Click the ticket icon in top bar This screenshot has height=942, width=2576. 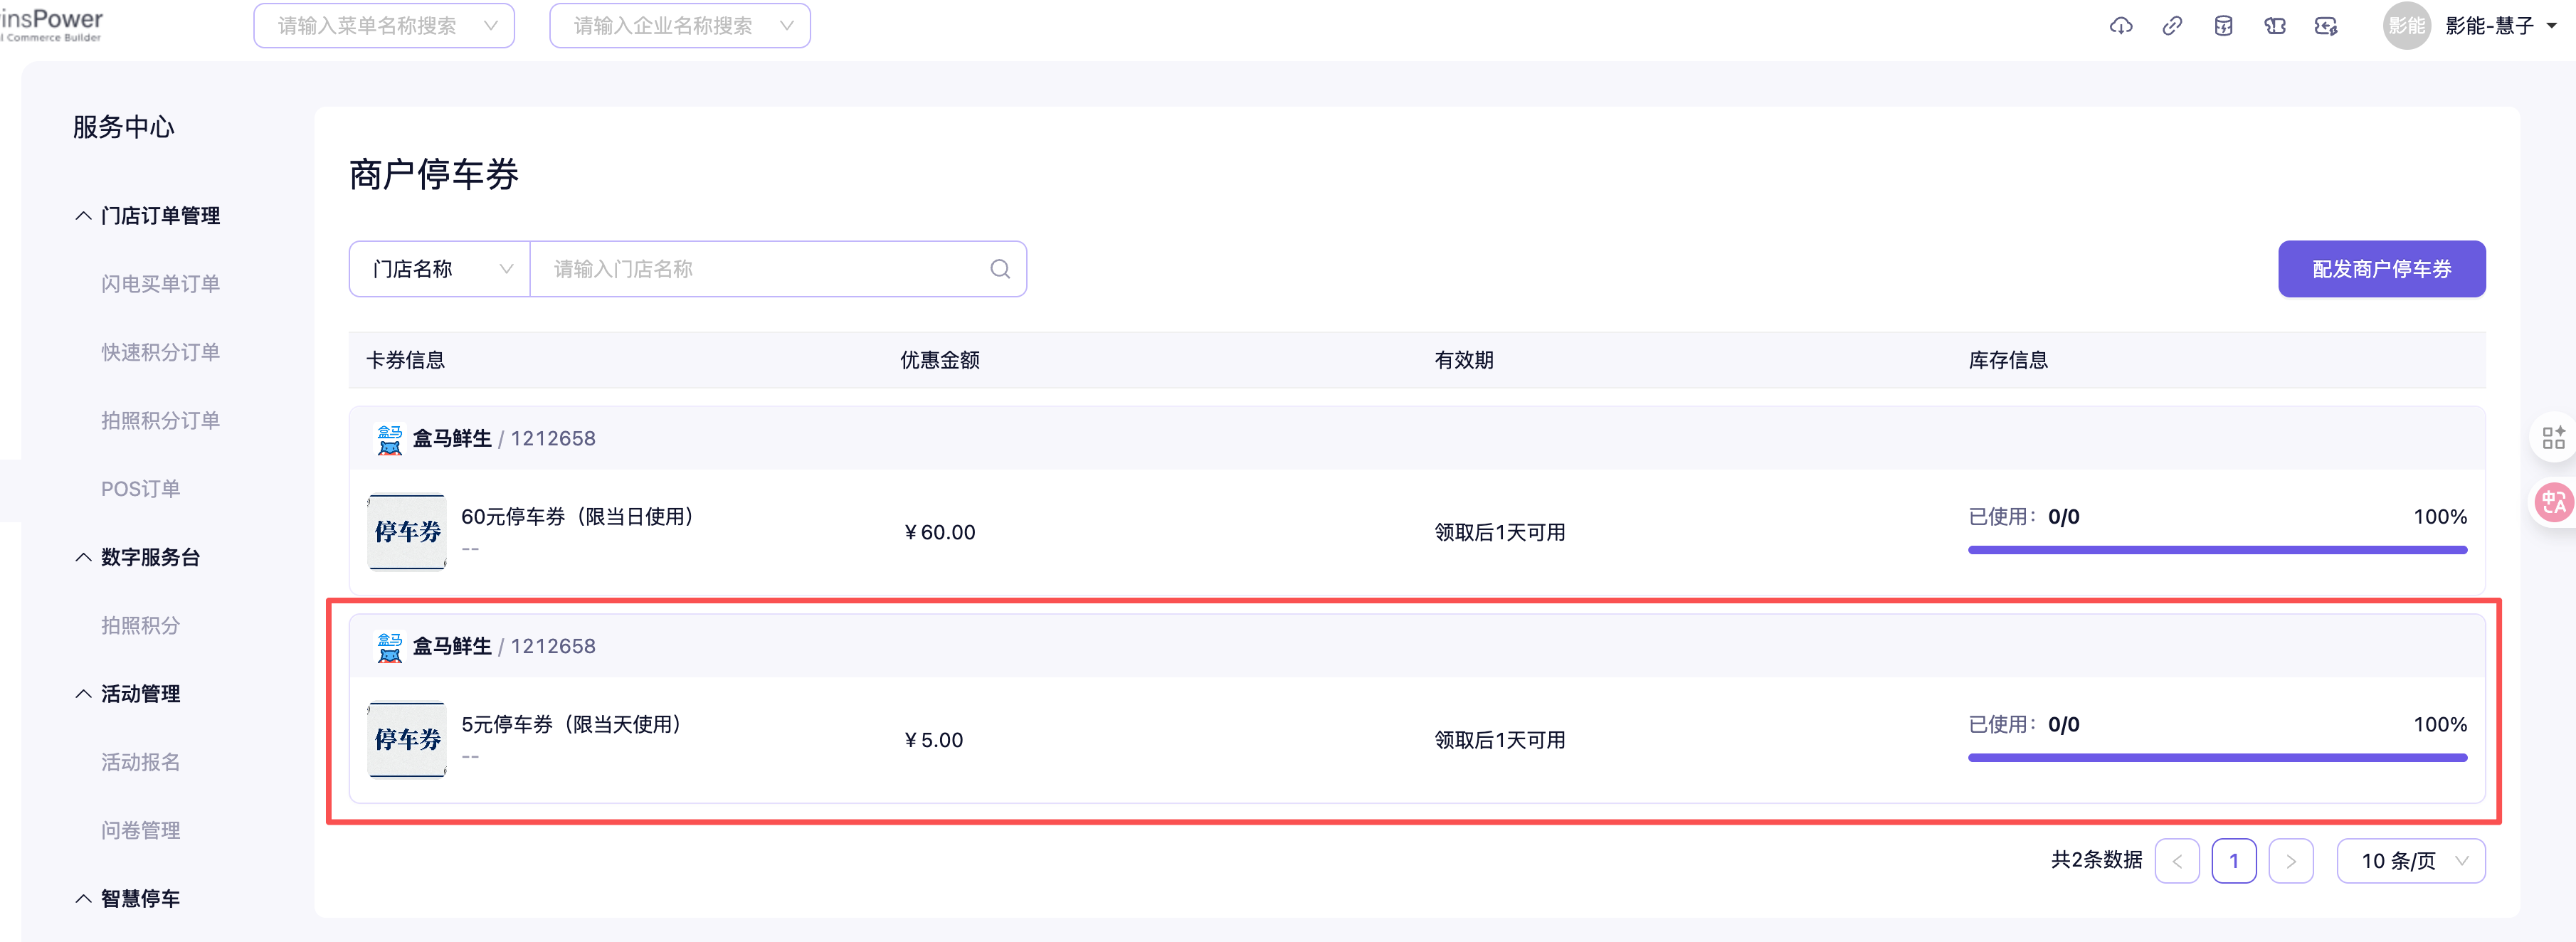tap(2275, 26)
